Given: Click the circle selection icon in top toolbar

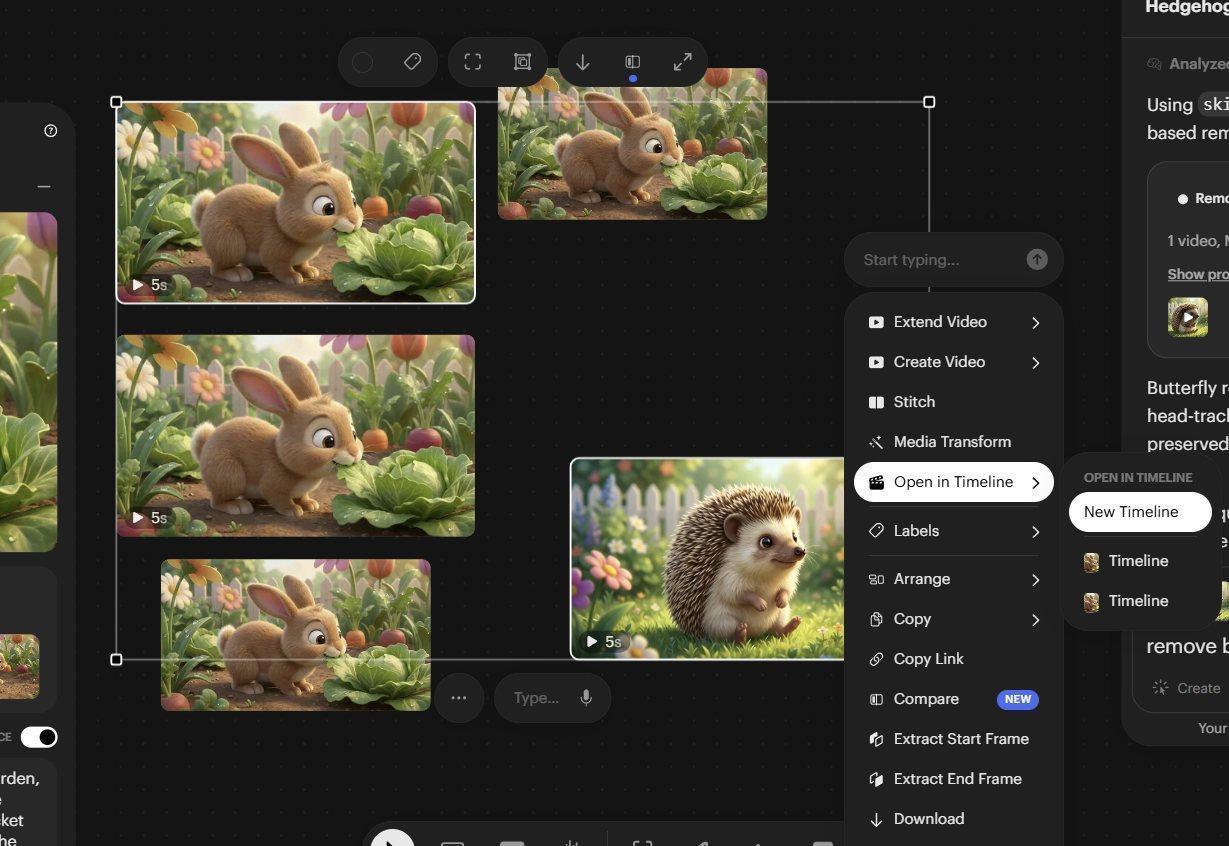Looking at the screenshot, I should coord(363,62).
